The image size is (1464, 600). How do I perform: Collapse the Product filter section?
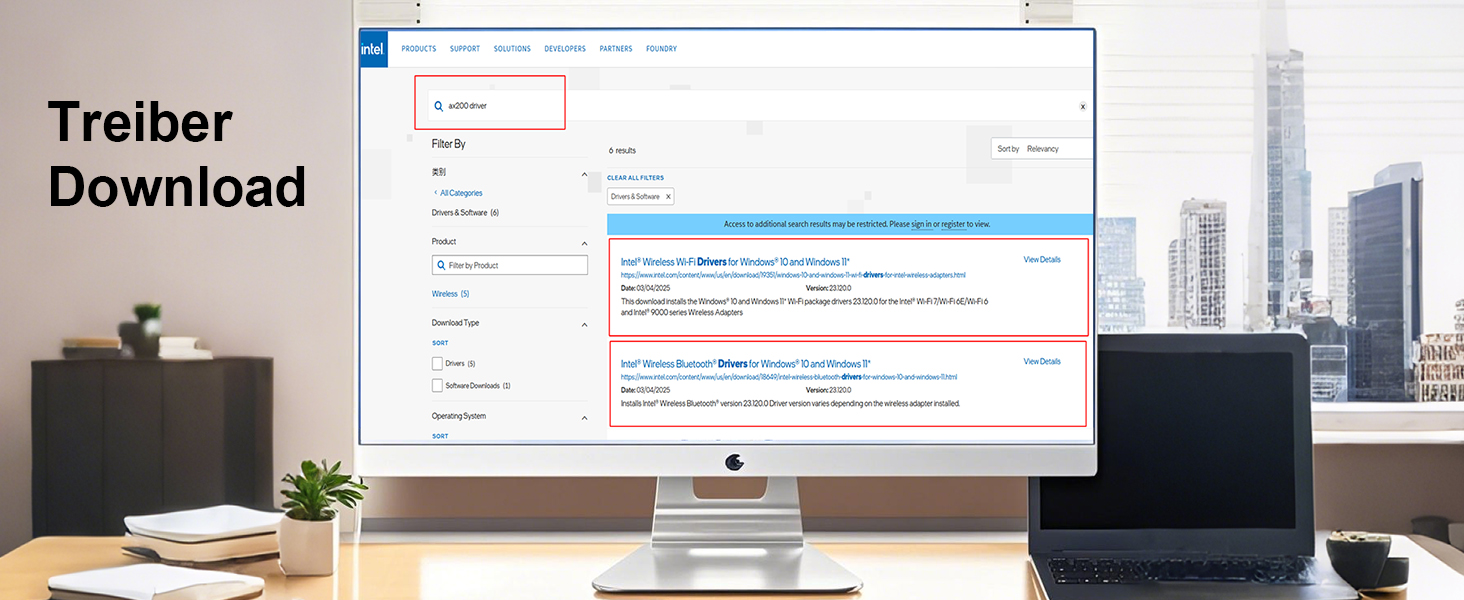tap(584, 243)
